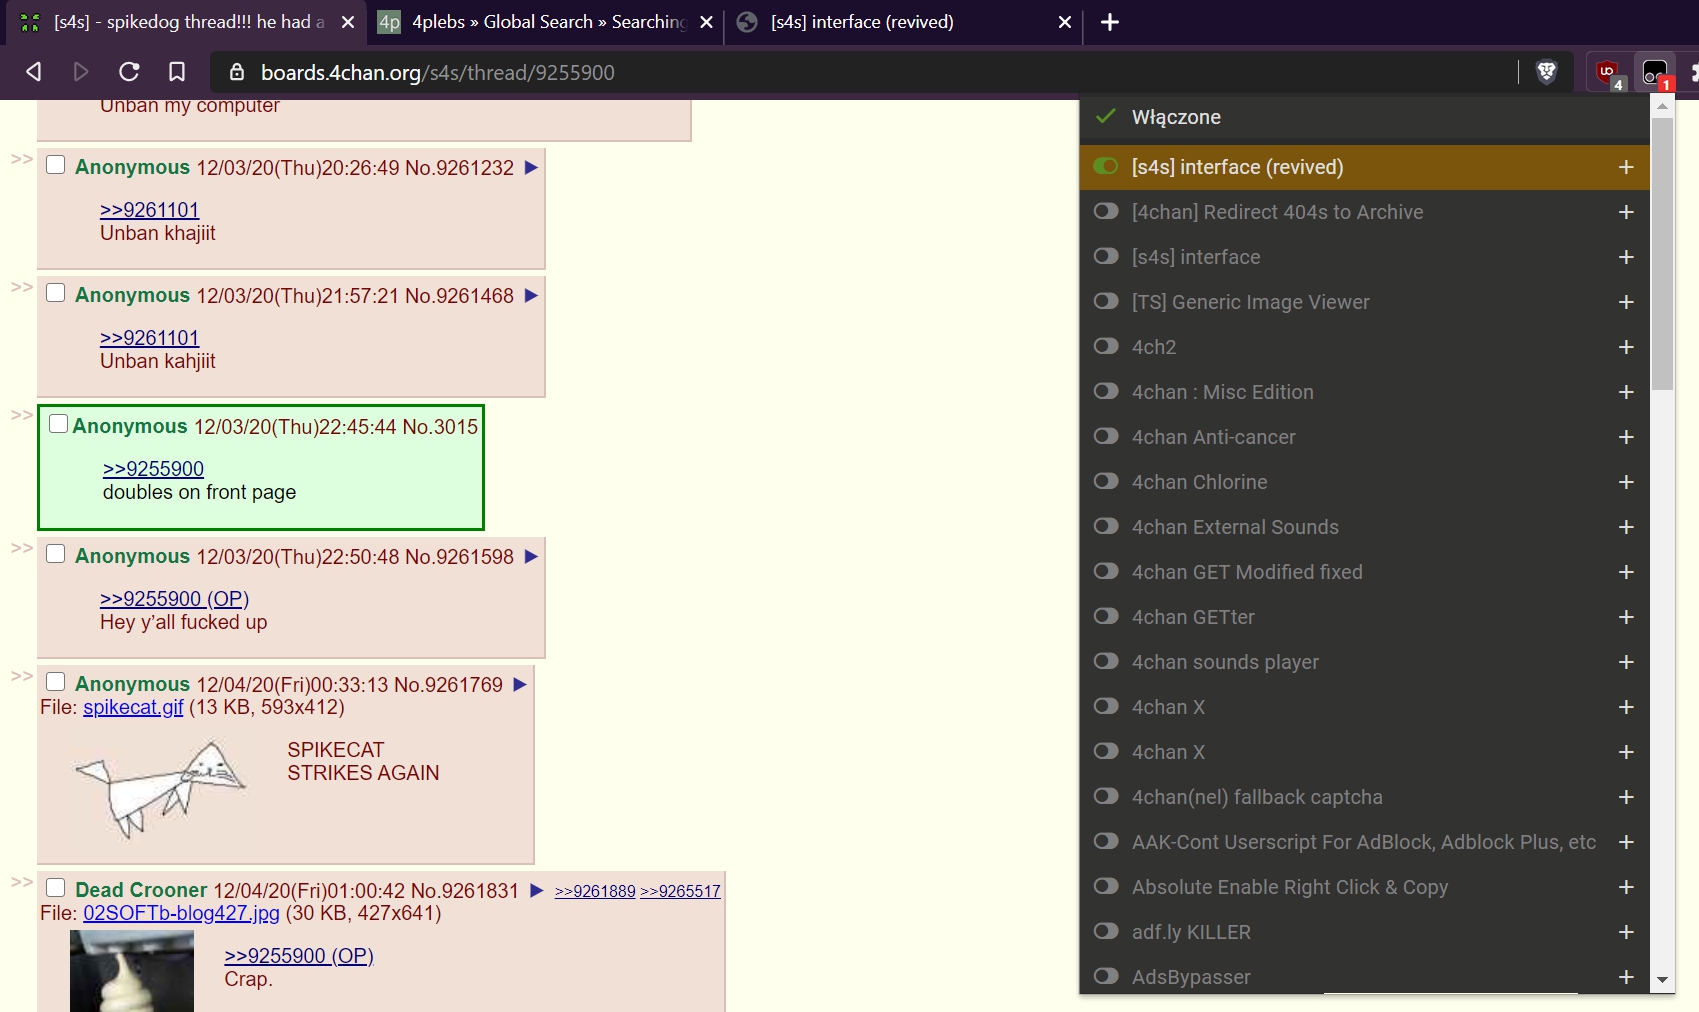
Task: Open the spikecat.gif file link
Action: click(133, 707)
